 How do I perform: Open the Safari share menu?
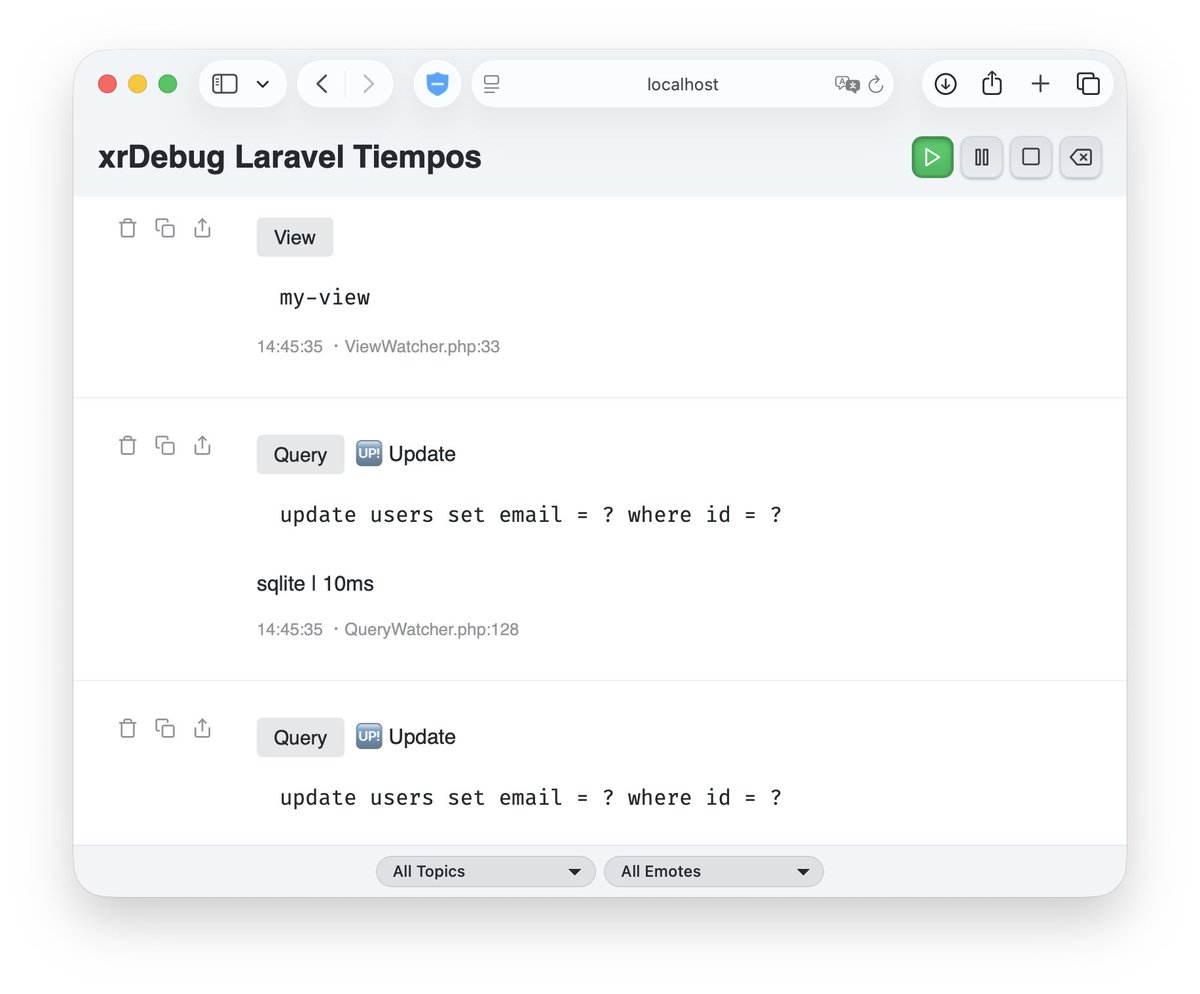992,84
